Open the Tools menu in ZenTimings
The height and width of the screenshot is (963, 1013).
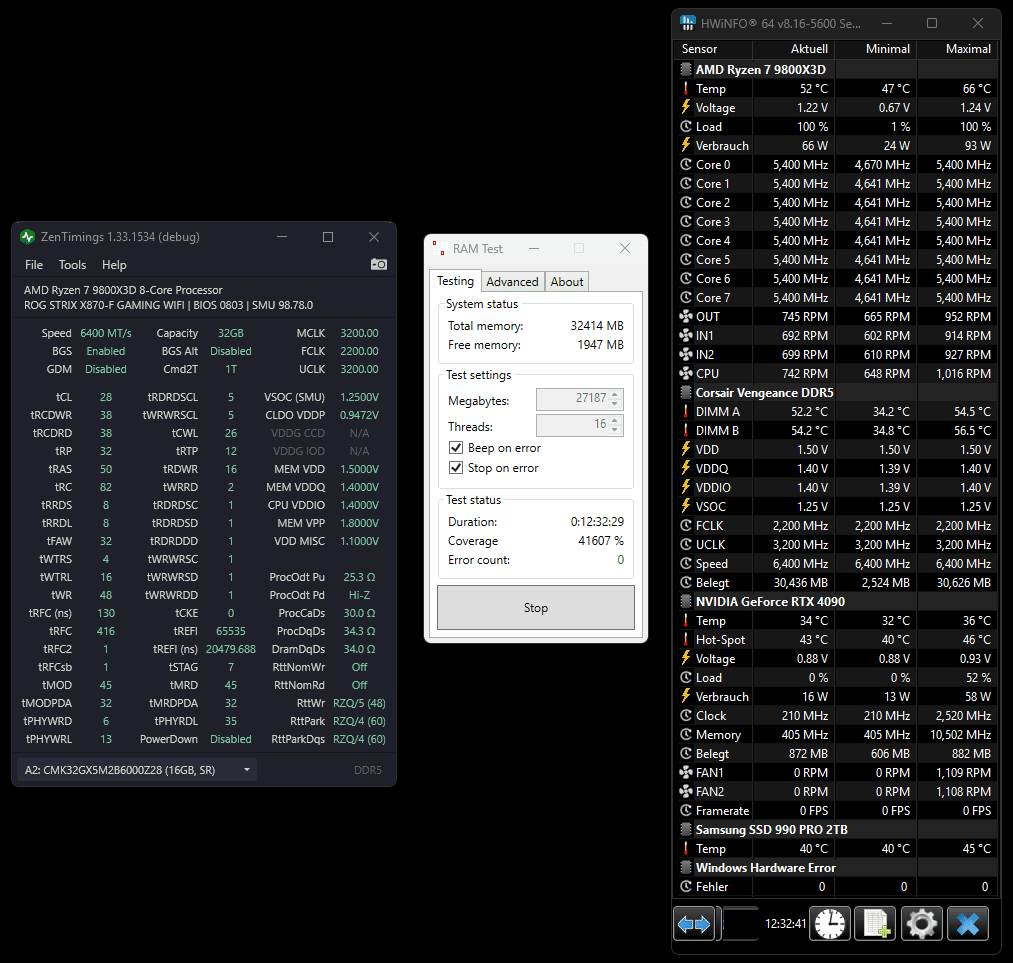(72, 265)
